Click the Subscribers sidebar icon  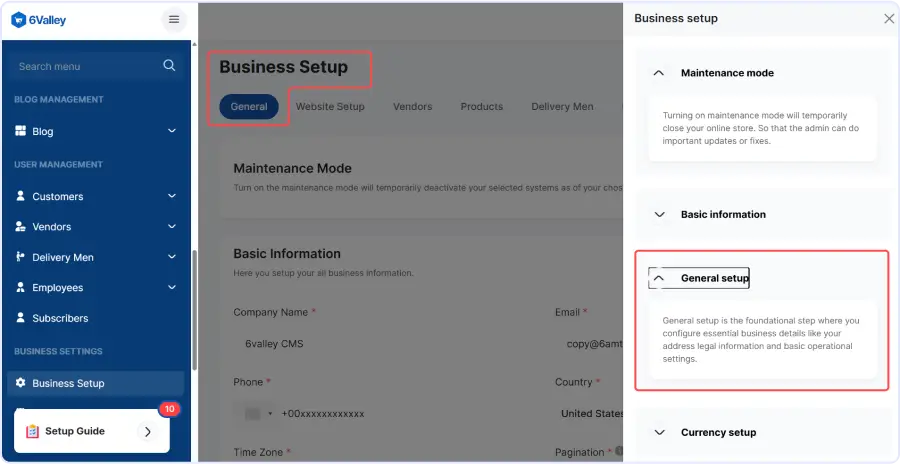21,318
